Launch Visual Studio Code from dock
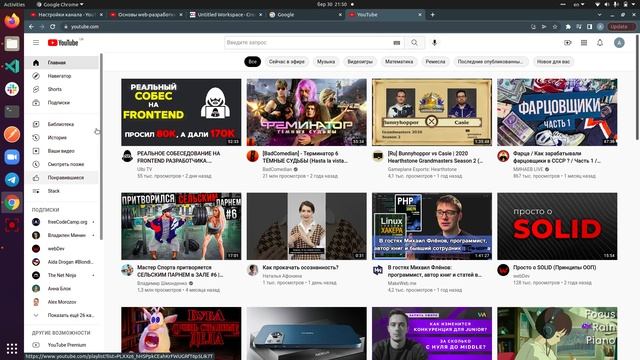 [x=12, y=66]
